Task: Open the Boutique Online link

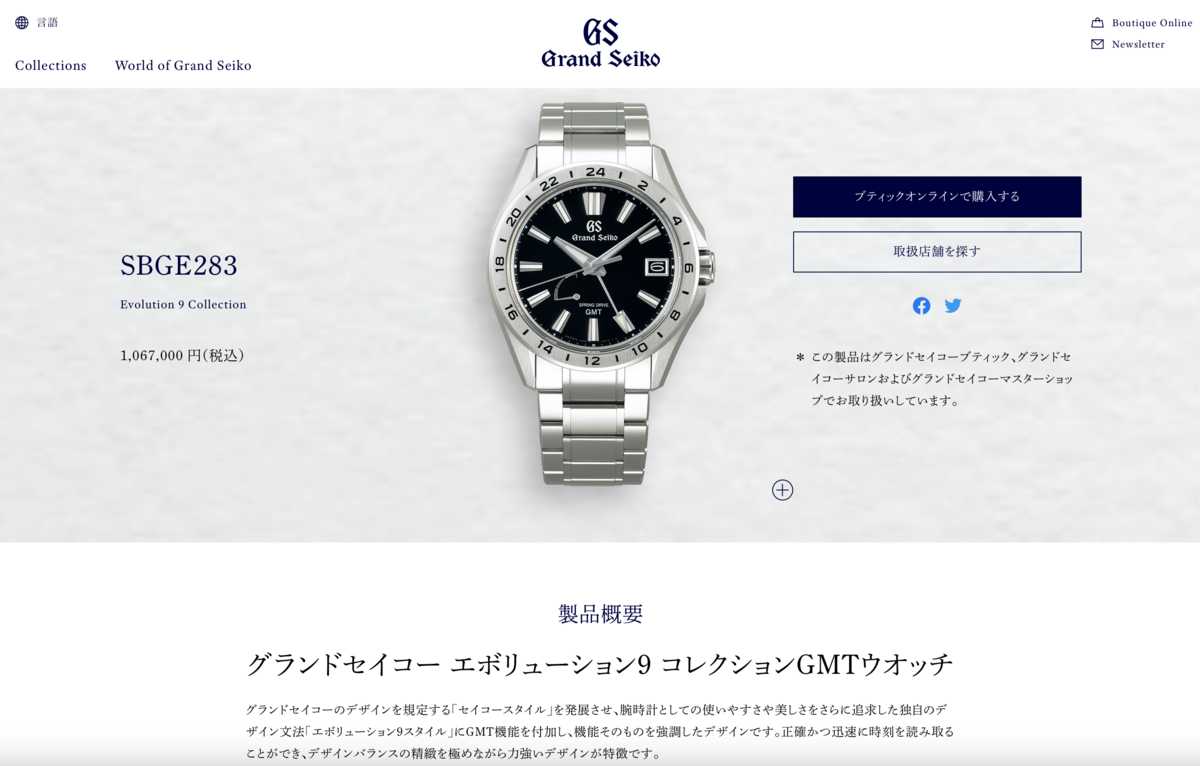Action: click(x=1152, y=23)
